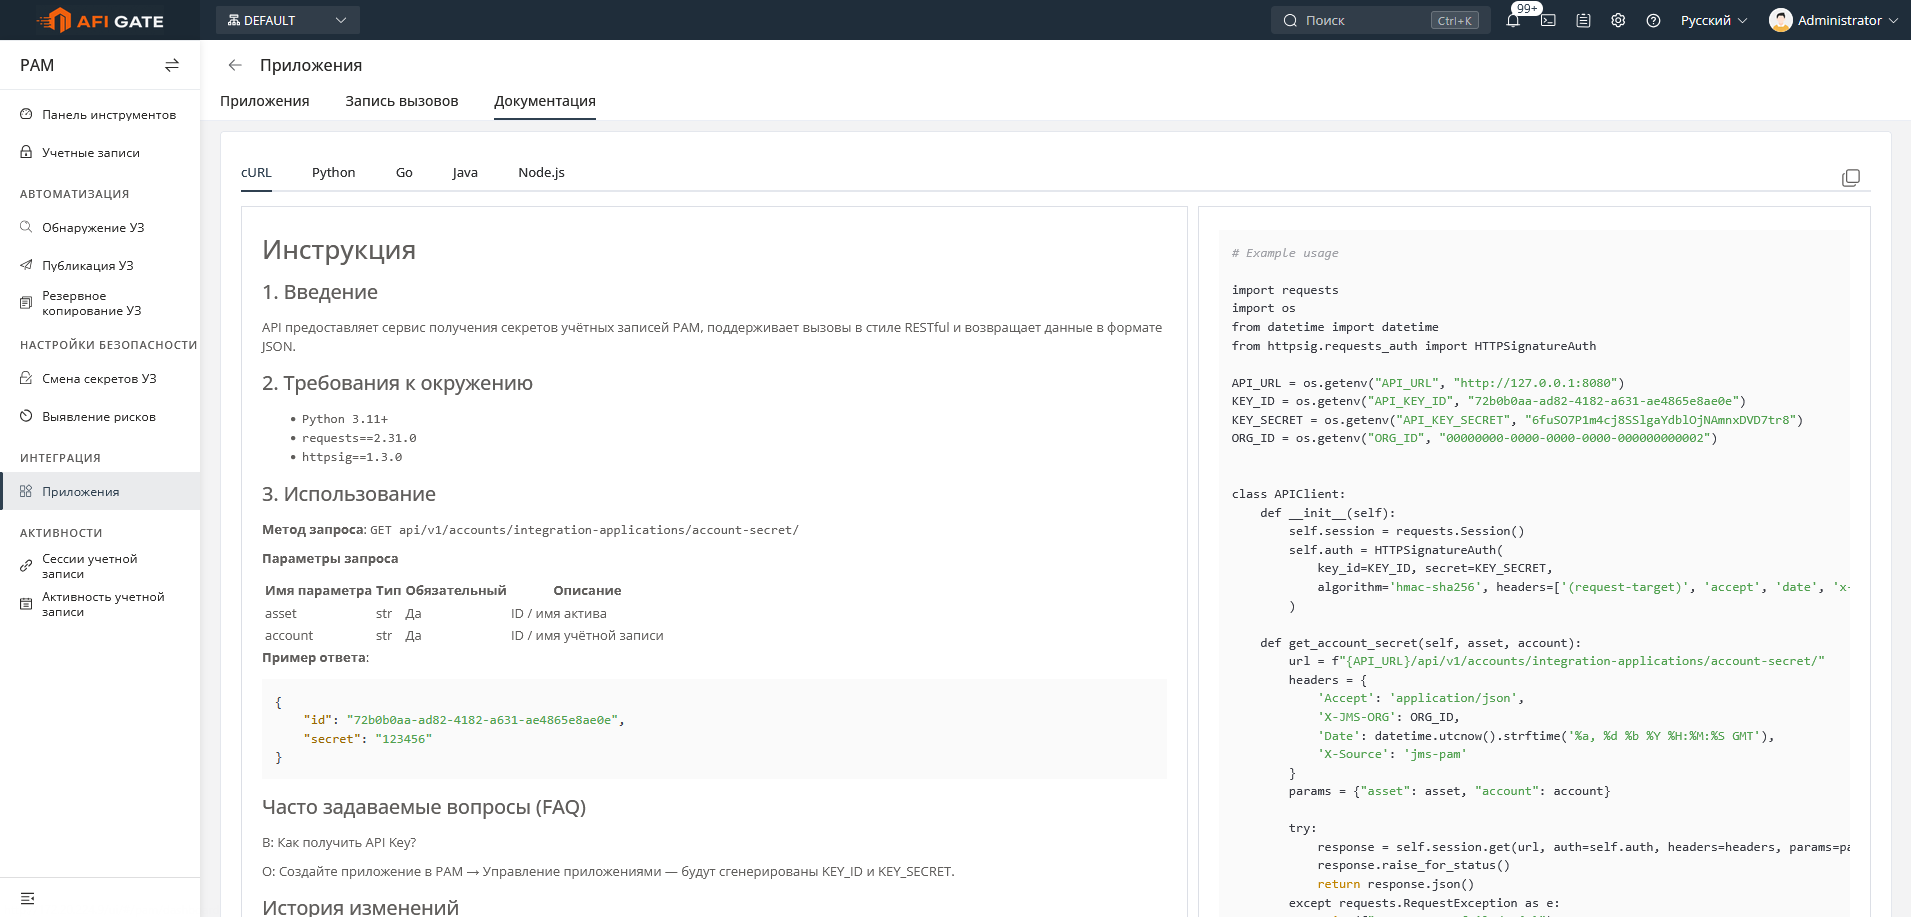Open the DEFAULT organization dropdown

click(287, 20)
